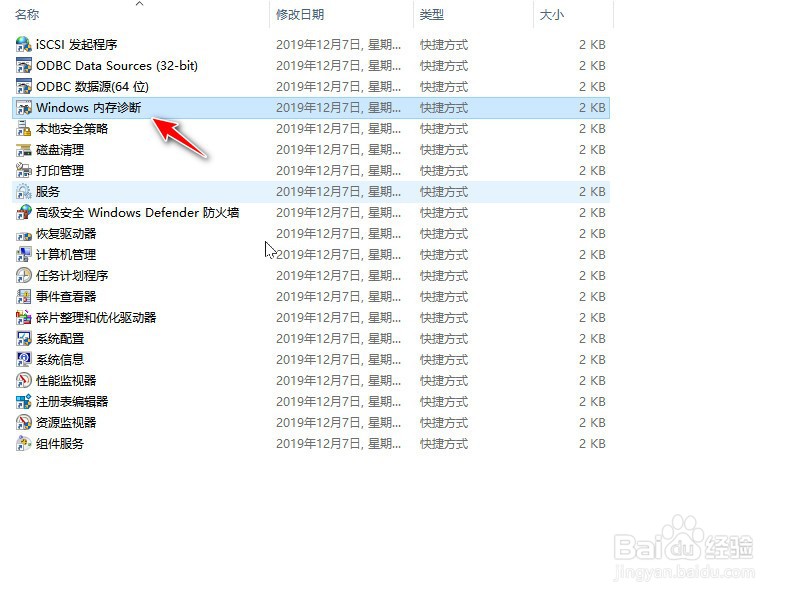
Task: Launch 计算机管理 via its icon
Action: (x=22, y=254)
